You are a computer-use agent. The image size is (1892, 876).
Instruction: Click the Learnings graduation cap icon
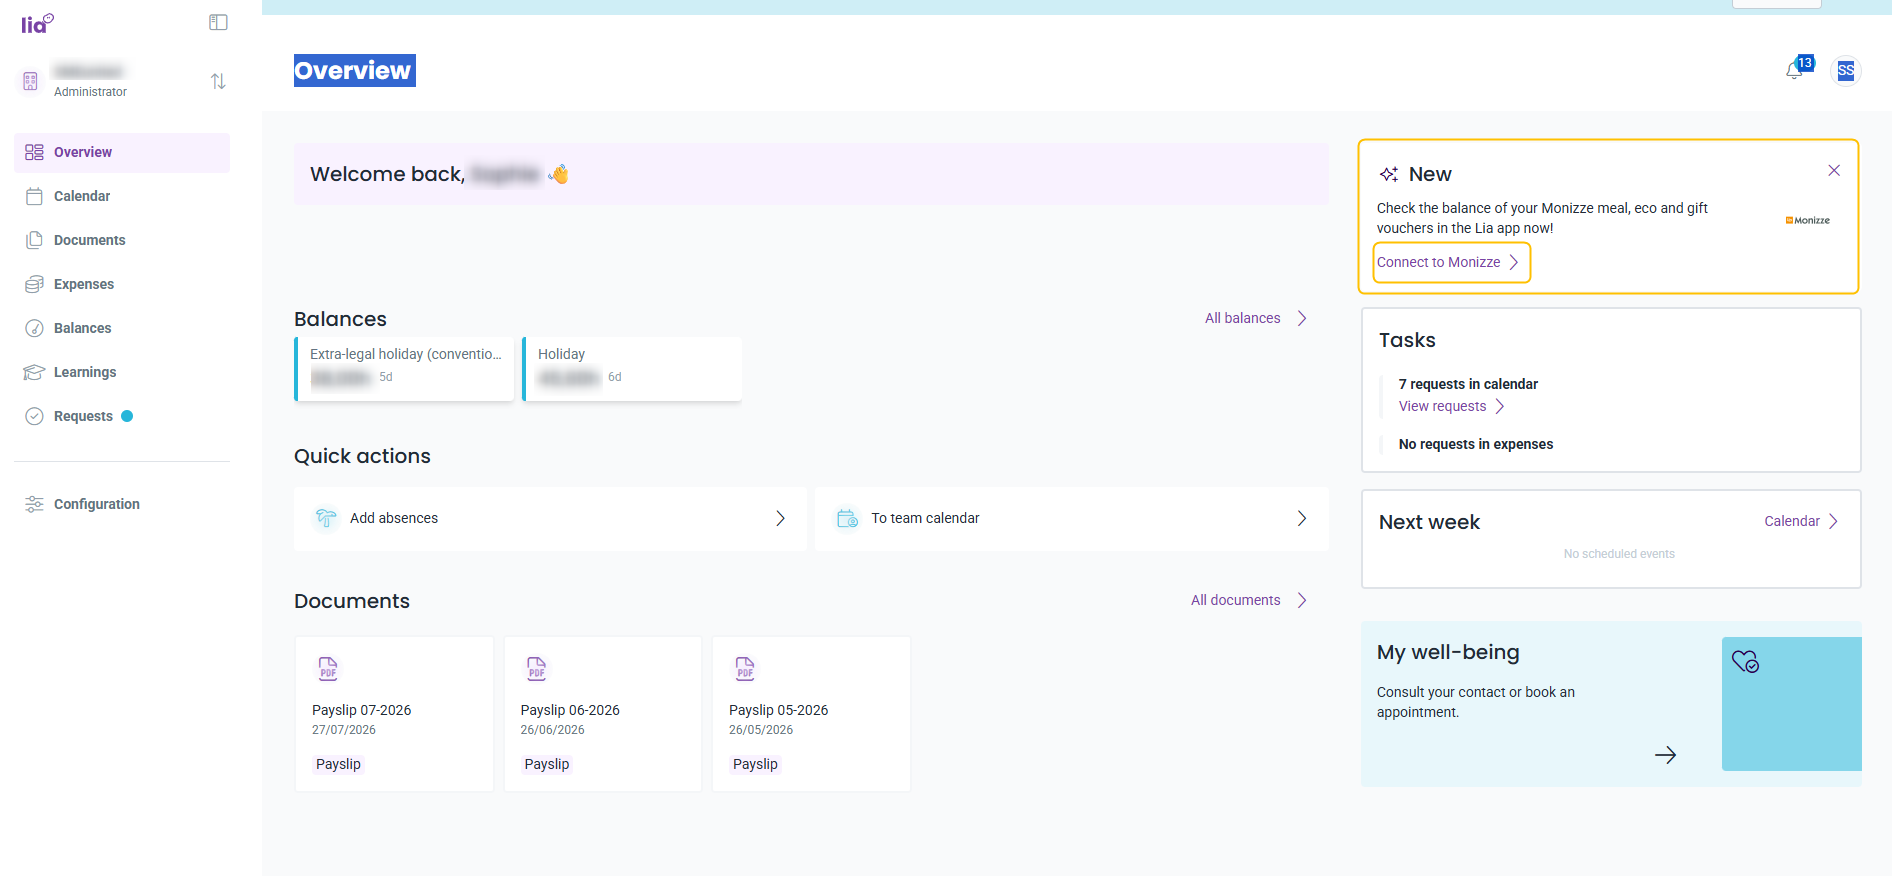tap(34, 372)
